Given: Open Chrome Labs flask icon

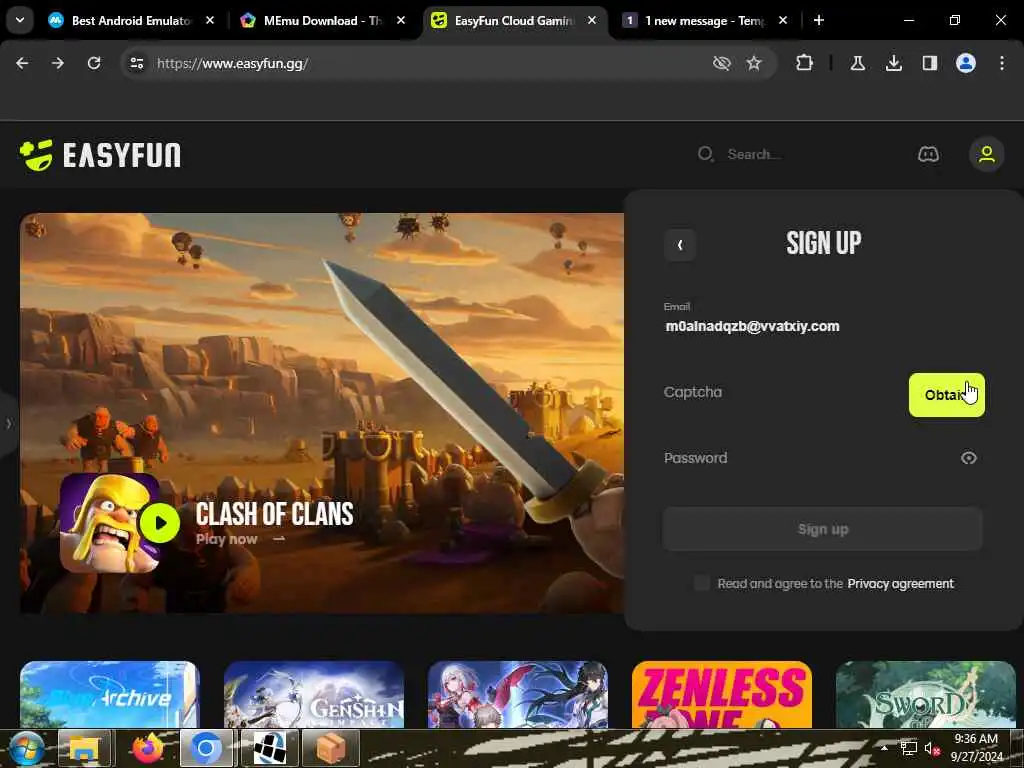Looking at the screenshot, I should (x=857, y=63).
